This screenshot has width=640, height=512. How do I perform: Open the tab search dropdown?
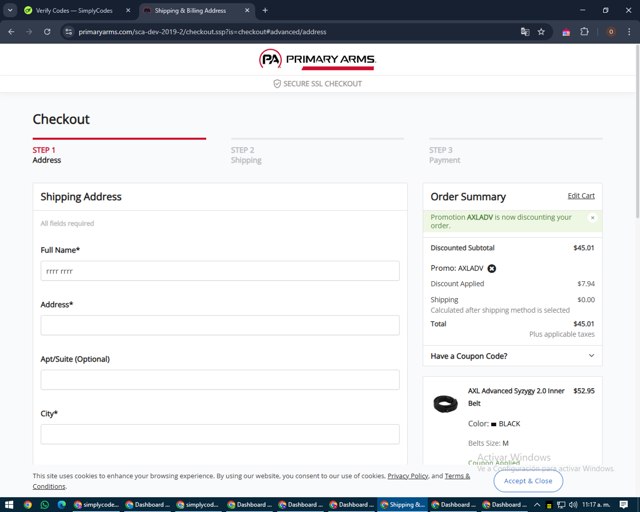pyautogui.click(x=10, y=10)
